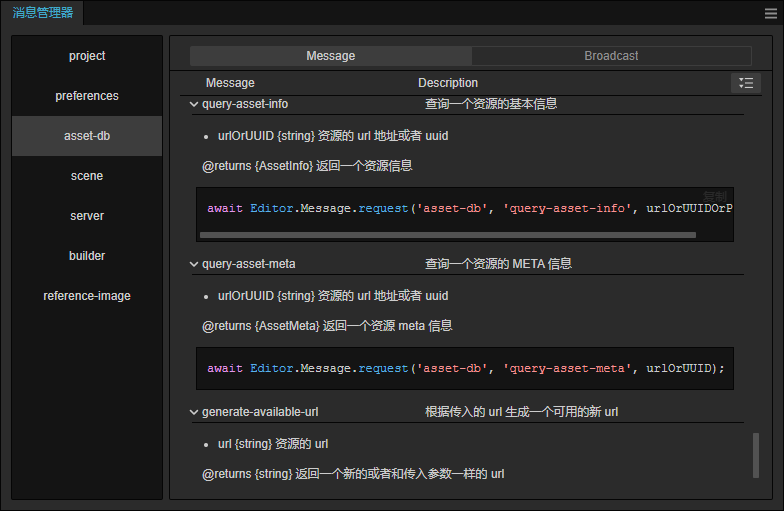Image resolution: width=784 pixels, height=511 pixels.
Task: Select preferences in the sidebar
Action: (x=87, y=96)
